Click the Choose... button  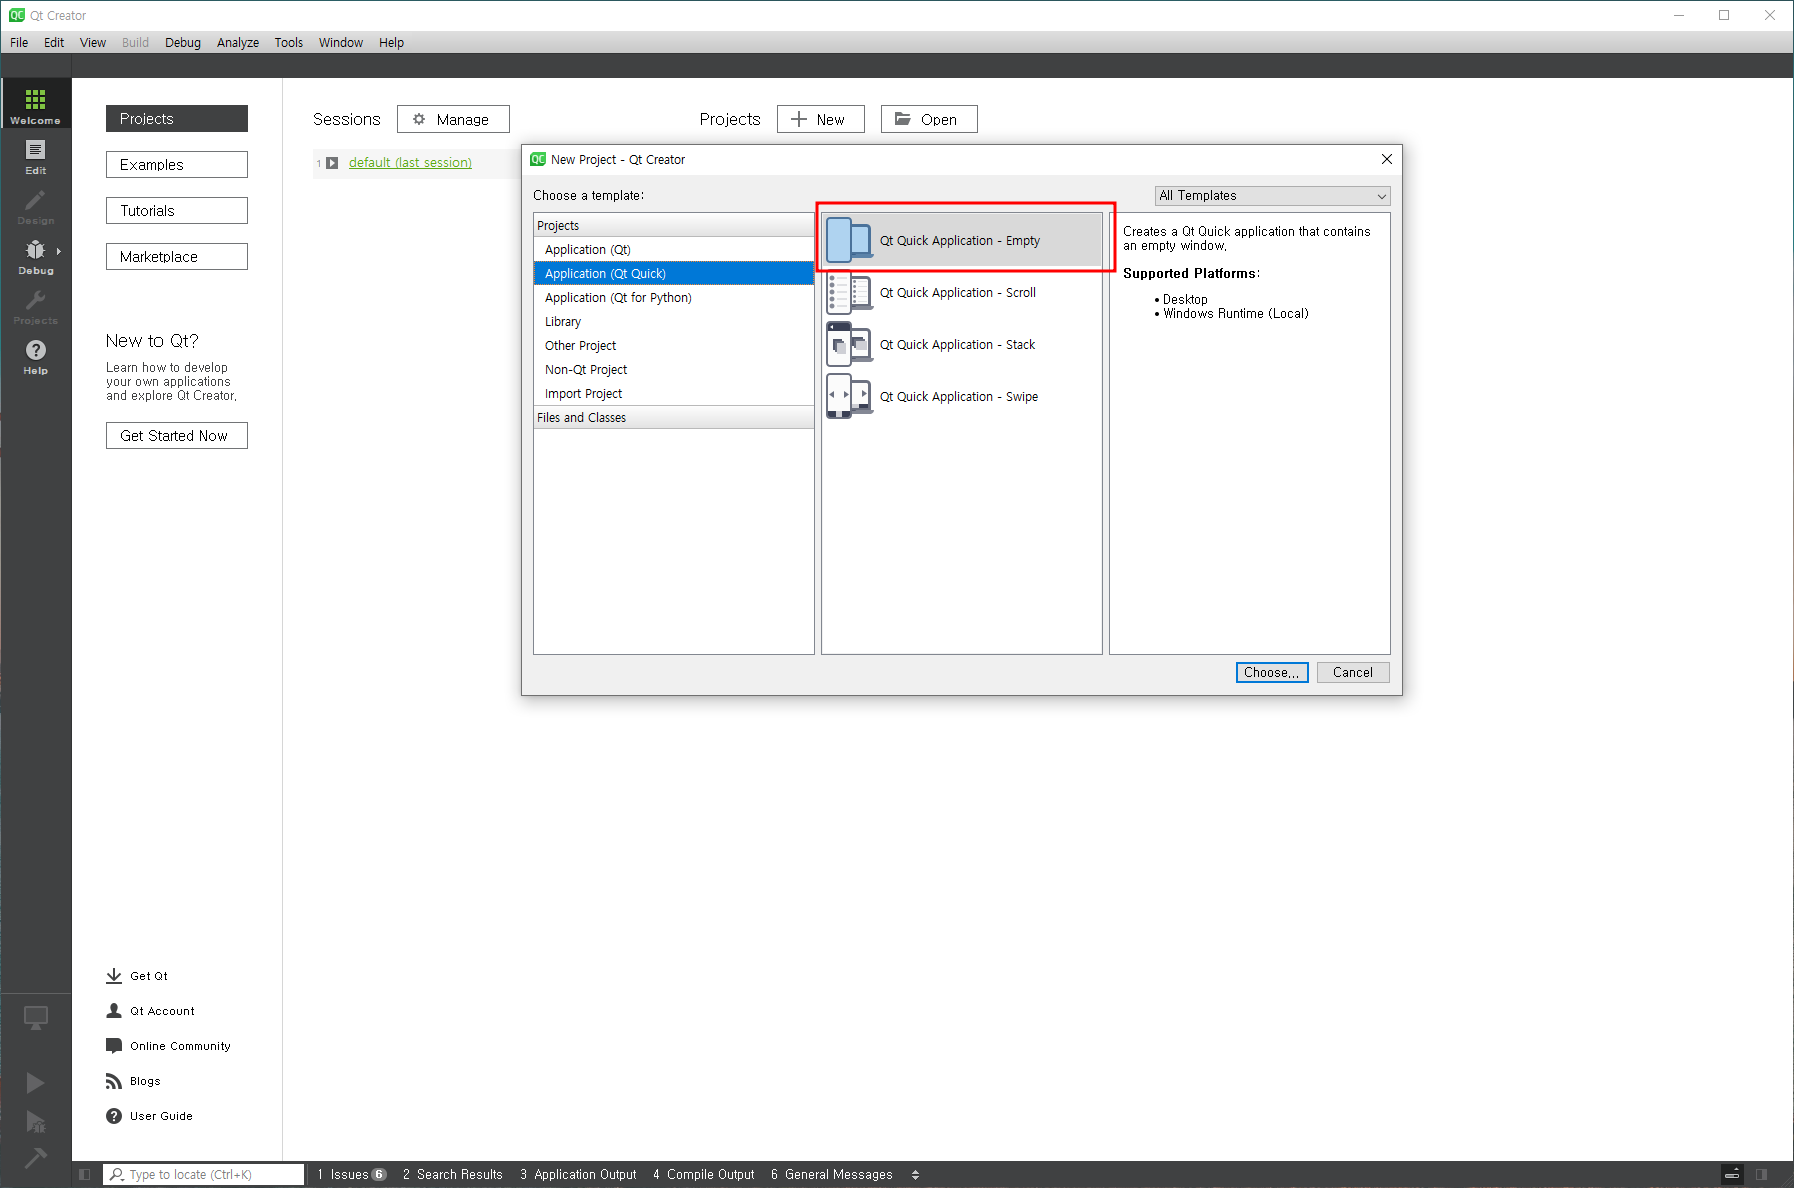pos(1272,672)
